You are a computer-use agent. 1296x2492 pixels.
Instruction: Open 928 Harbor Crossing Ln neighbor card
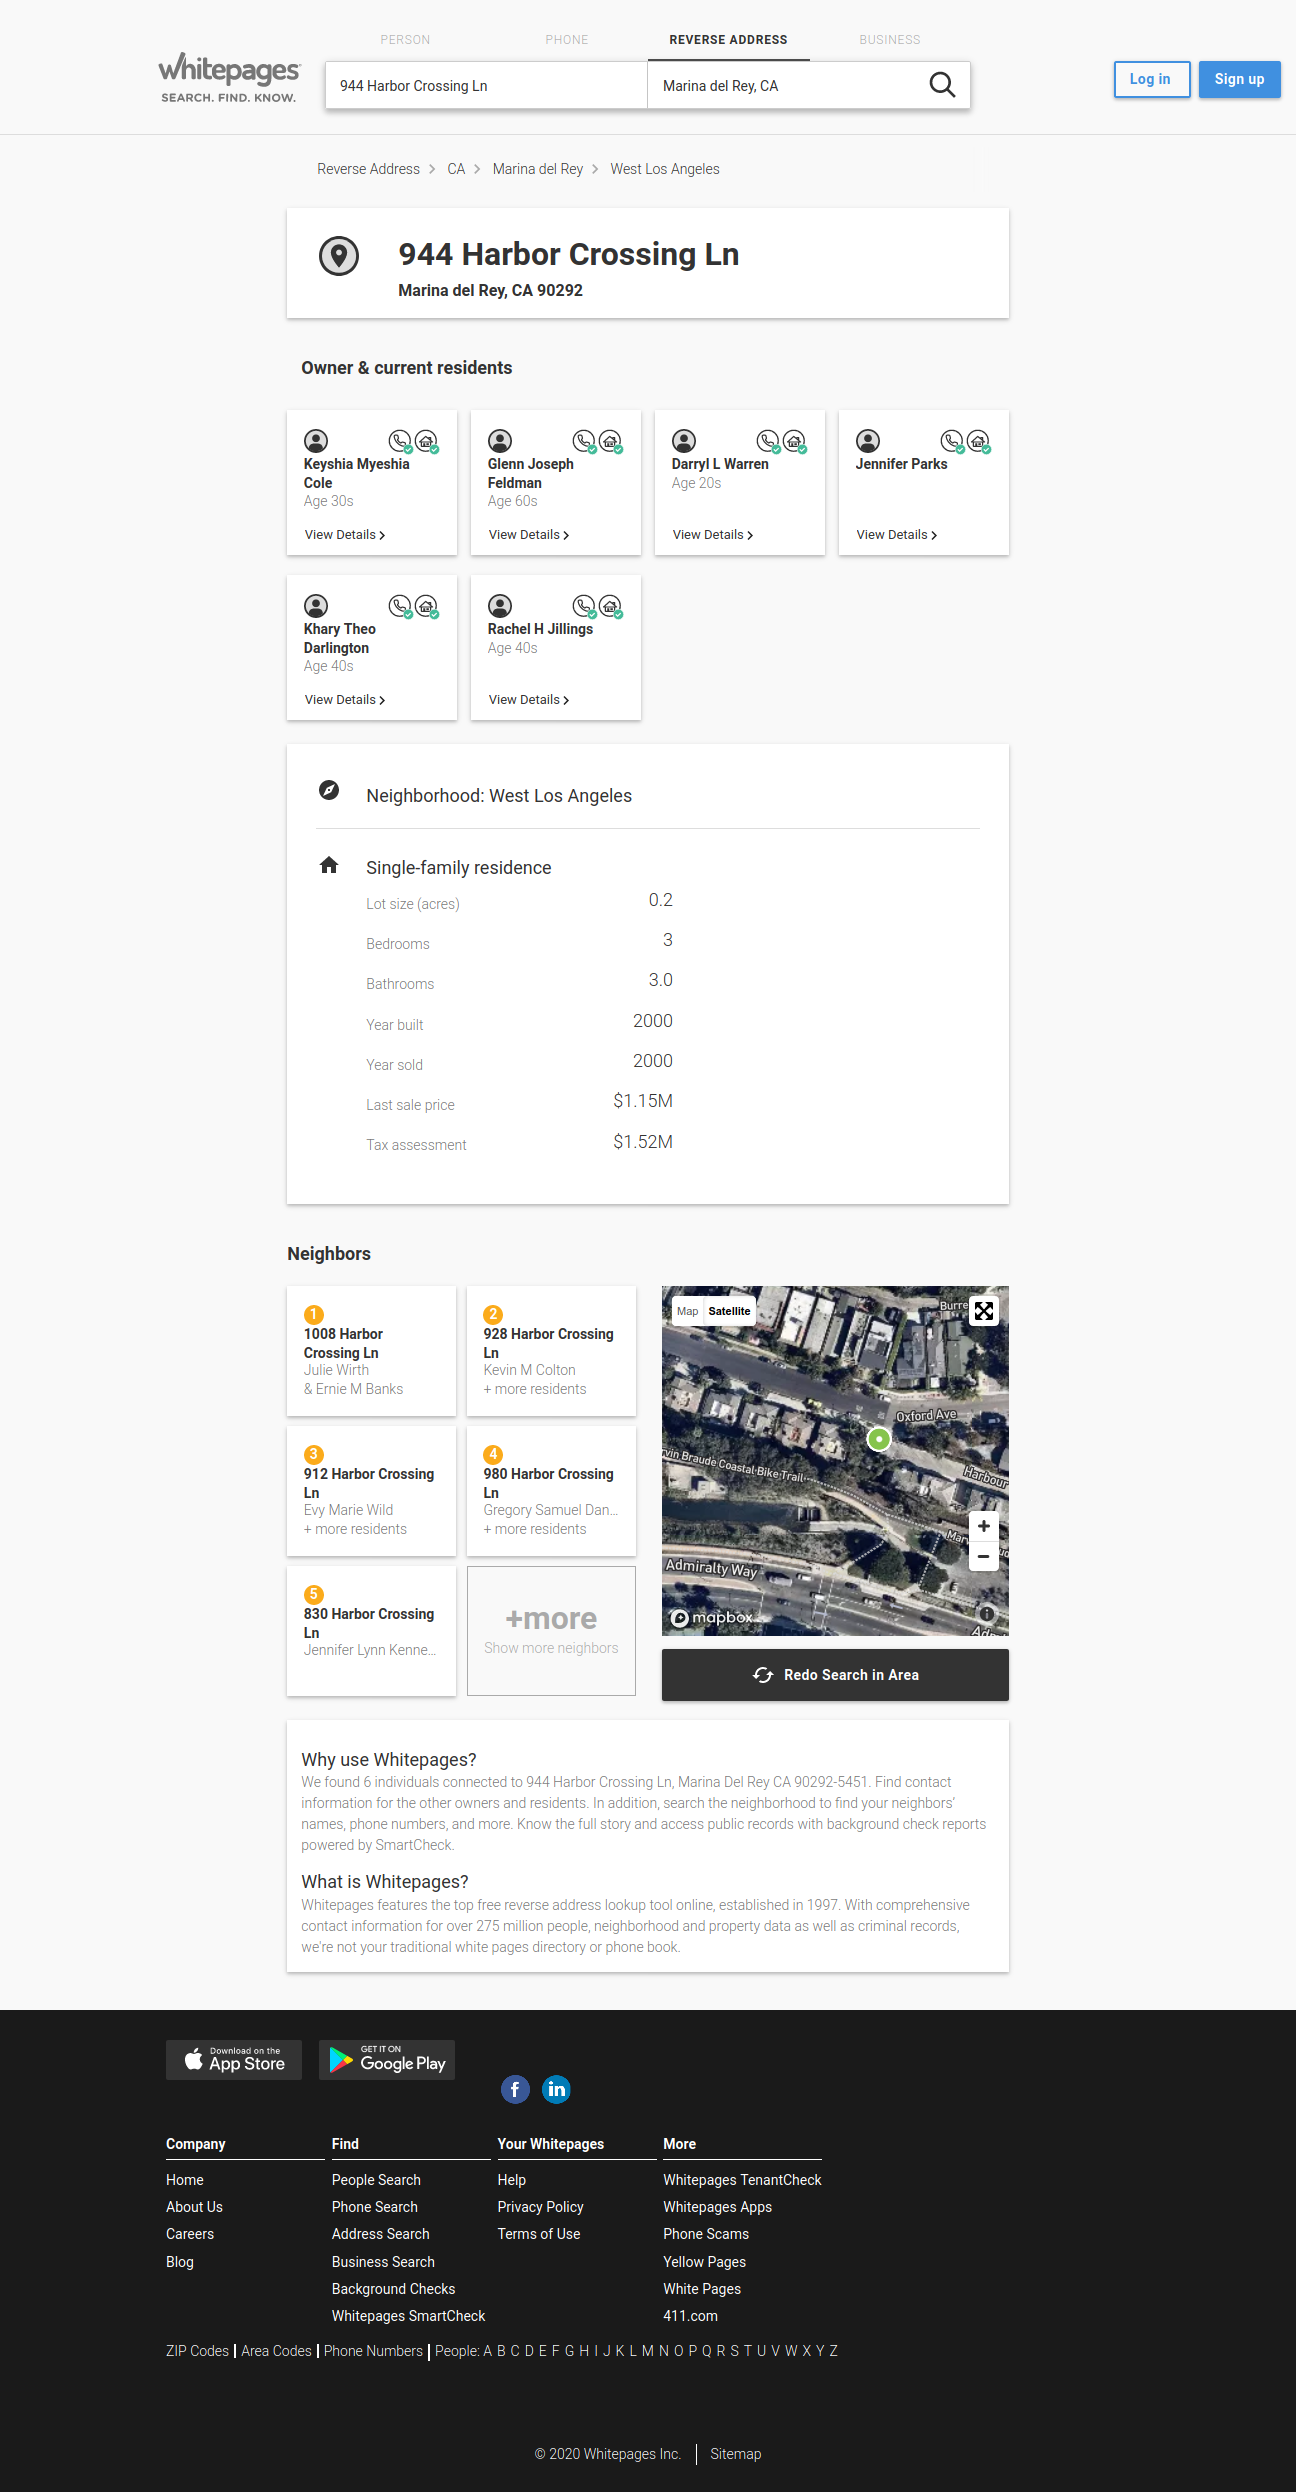tap(551, 1351)
